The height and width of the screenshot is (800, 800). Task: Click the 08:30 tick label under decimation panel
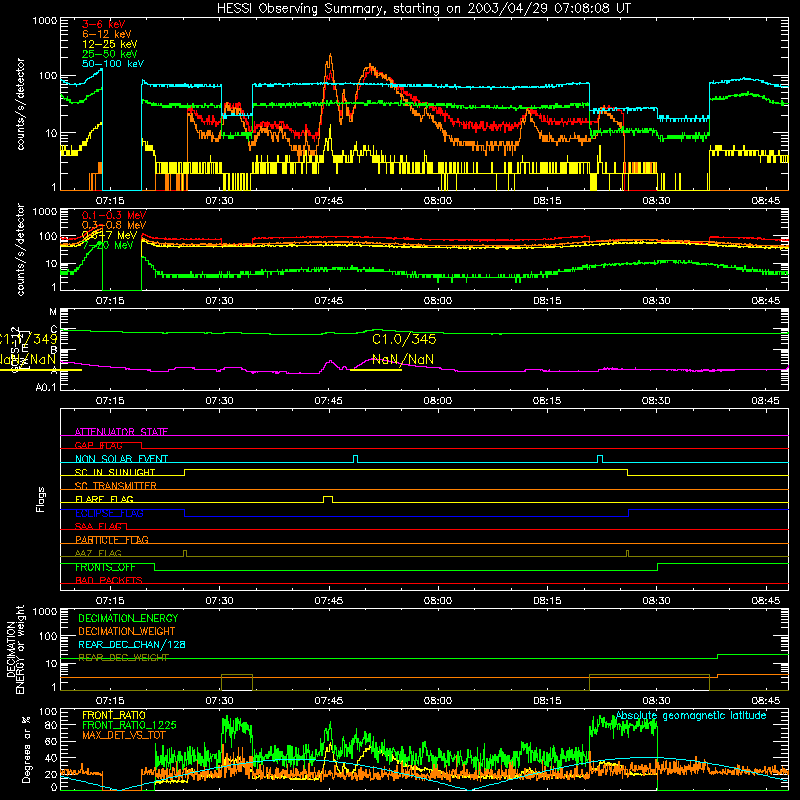coord(656,701)
